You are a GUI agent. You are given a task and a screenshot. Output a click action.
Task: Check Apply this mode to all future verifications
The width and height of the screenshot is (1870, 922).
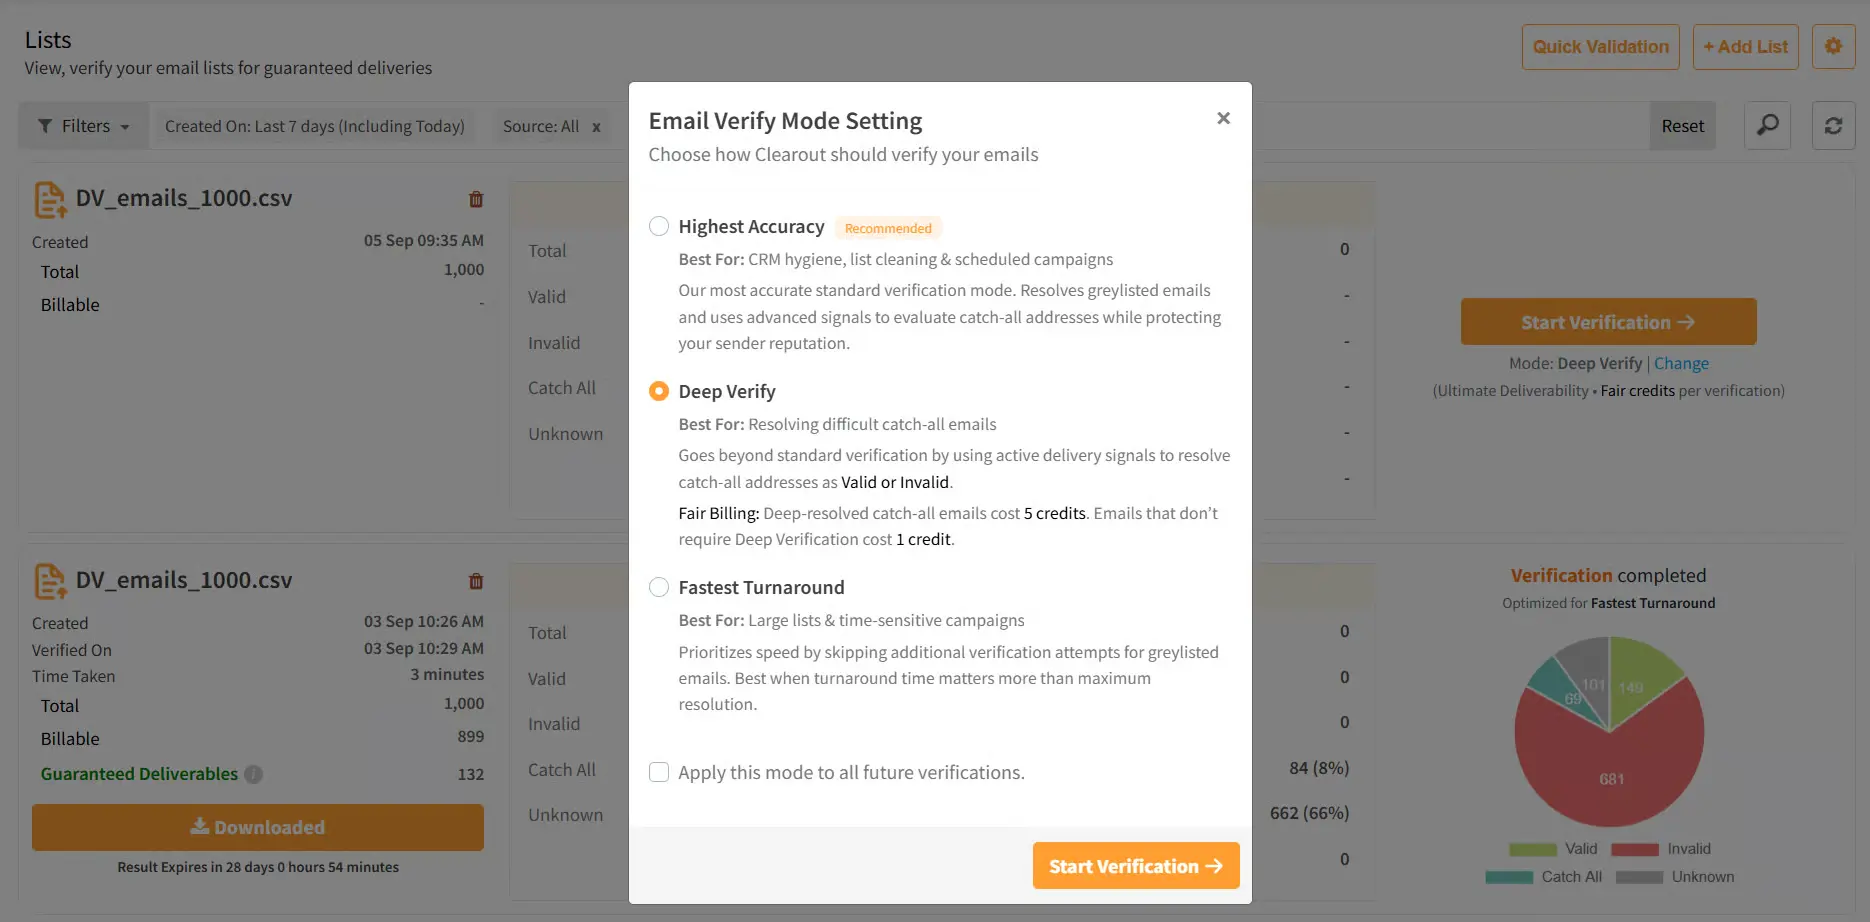coord(659,772)
